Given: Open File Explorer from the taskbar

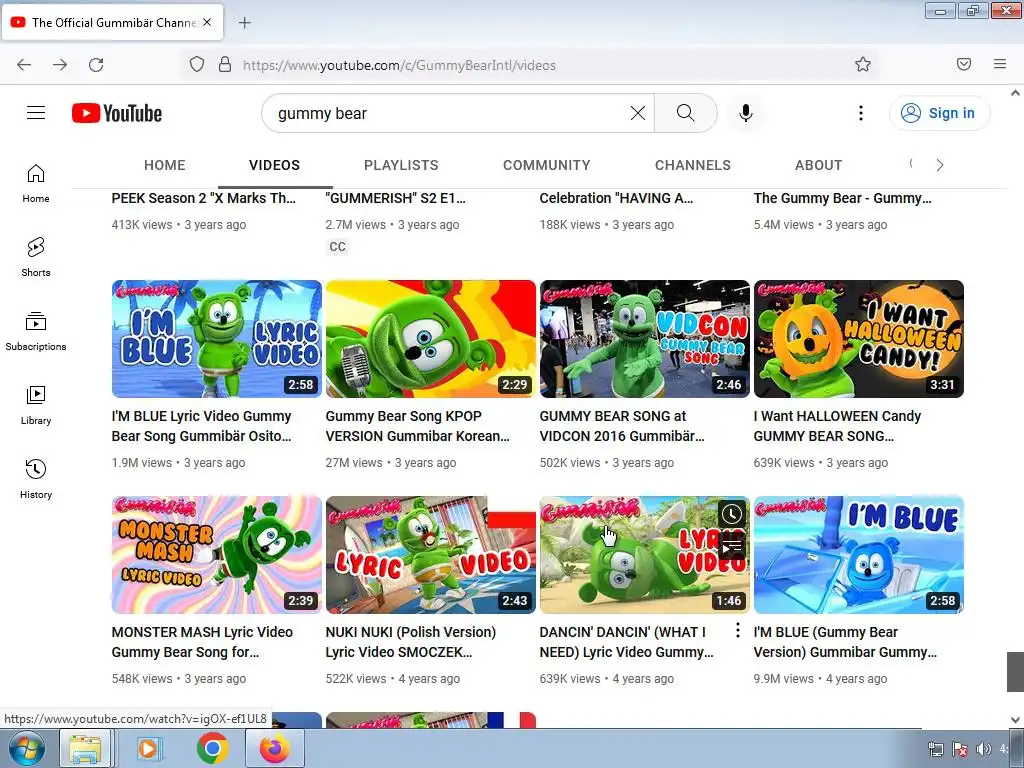Looking at the screenshot, I should (86, 748).
